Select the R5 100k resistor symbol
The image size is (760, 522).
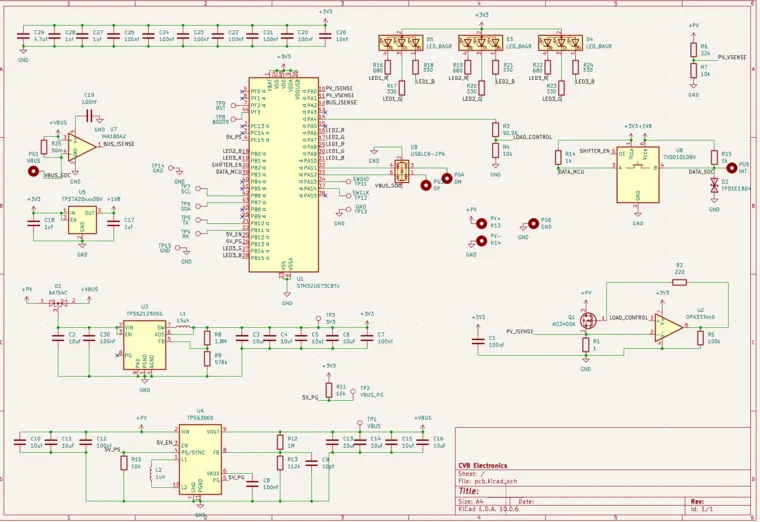(x=700, y=338)
